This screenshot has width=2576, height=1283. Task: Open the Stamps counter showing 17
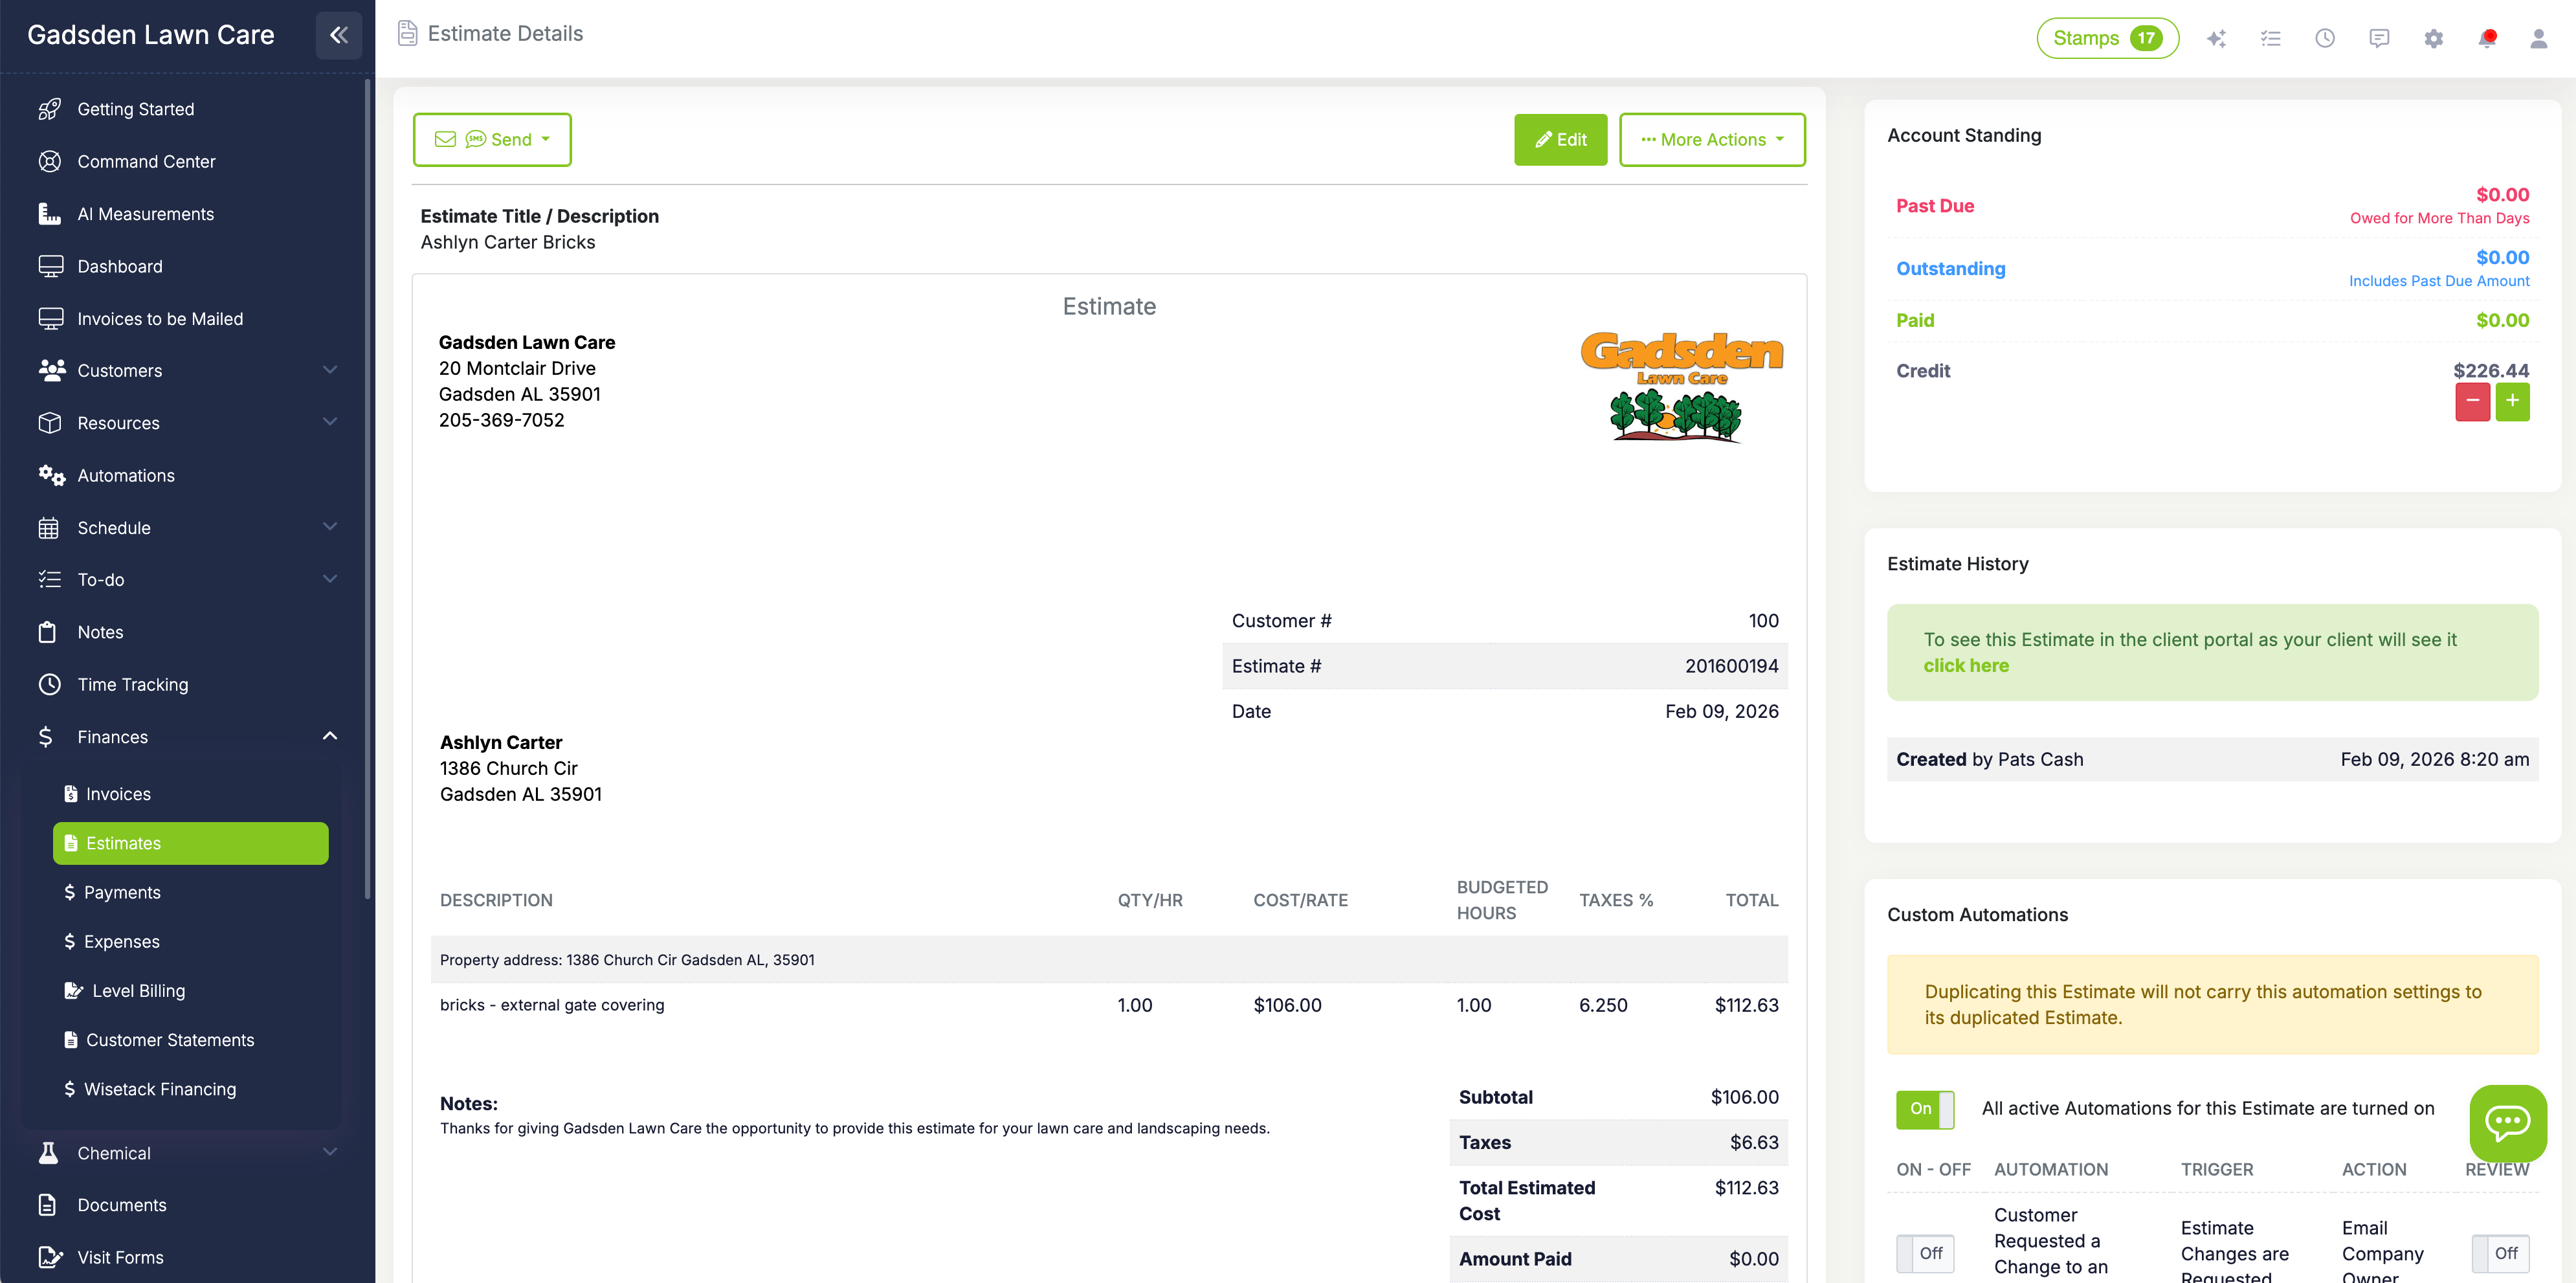tap(2107, 38)
